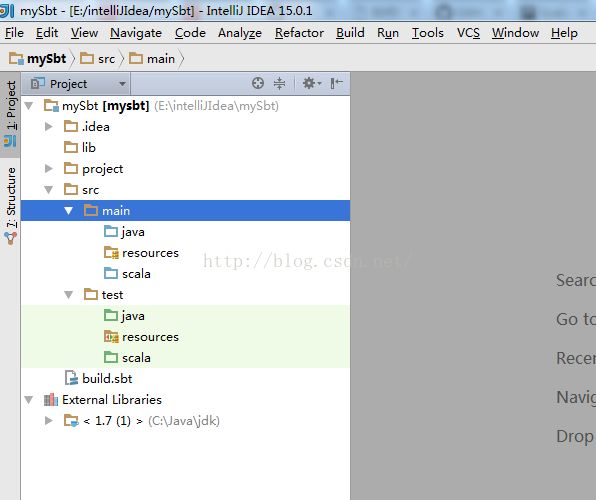Open the Build menu
Viewport: 596px width, 500px height.
tap(350, 33)
